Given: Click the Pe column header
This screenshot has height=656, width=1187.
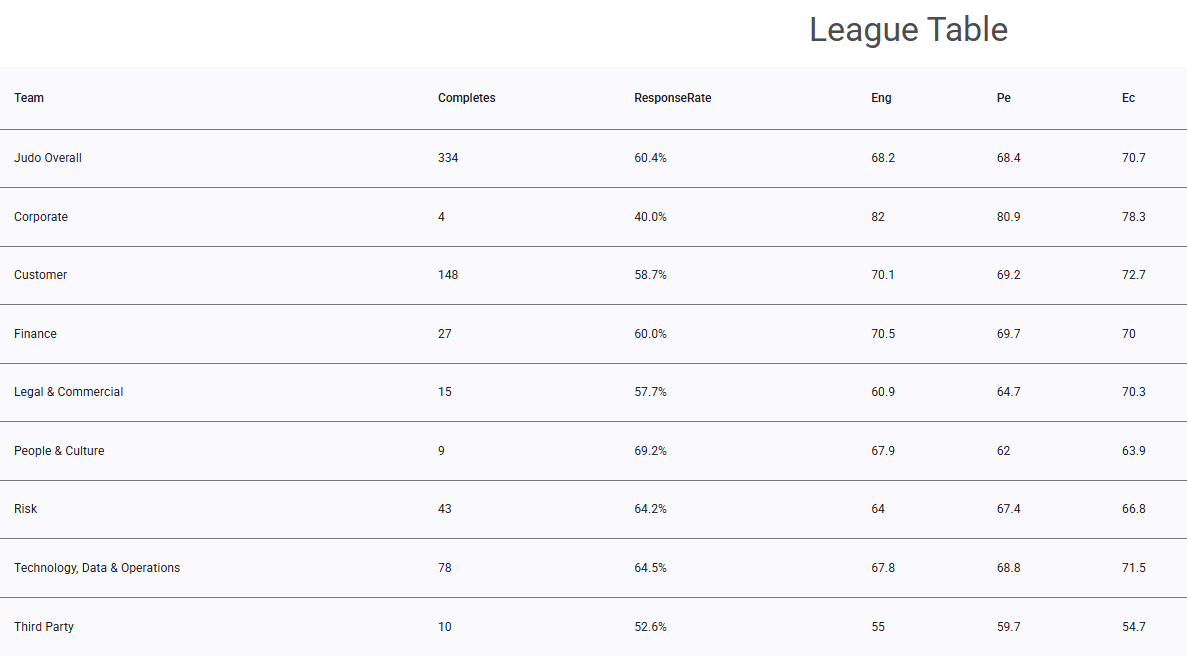Looking at the screenshot, I should pyautogui.click(x=1003, y=98).
